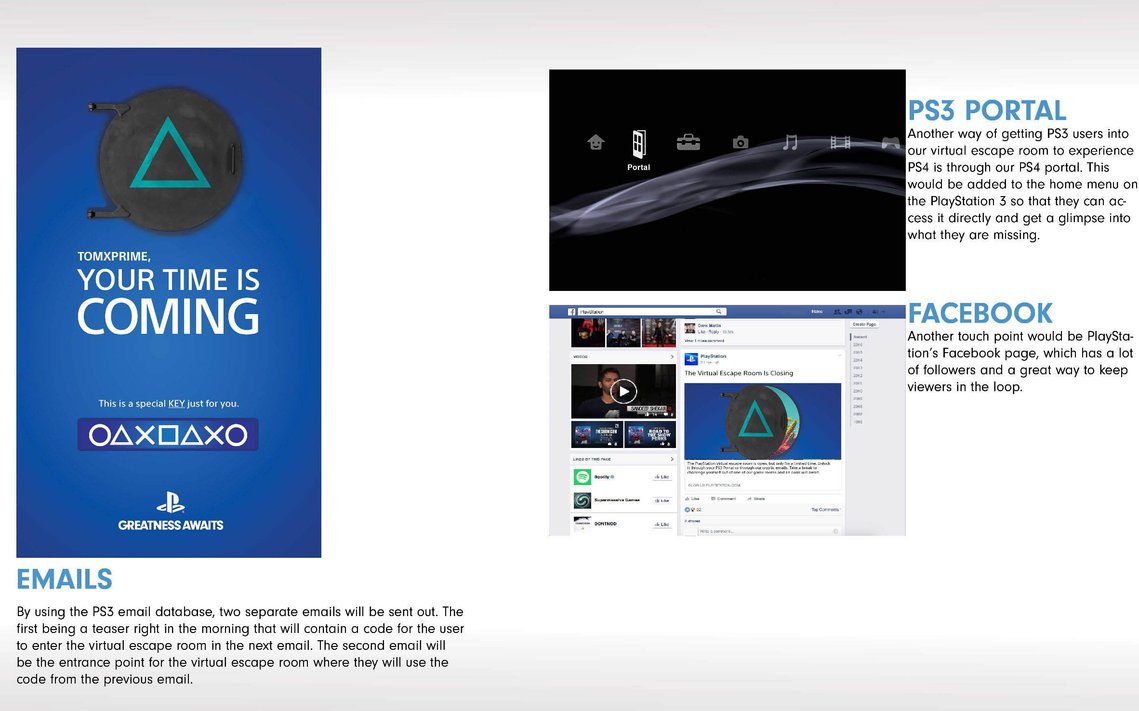Screen dimensions: 1139x711
Task: Click the "EMAILS" heading
Action: (65, 580)
